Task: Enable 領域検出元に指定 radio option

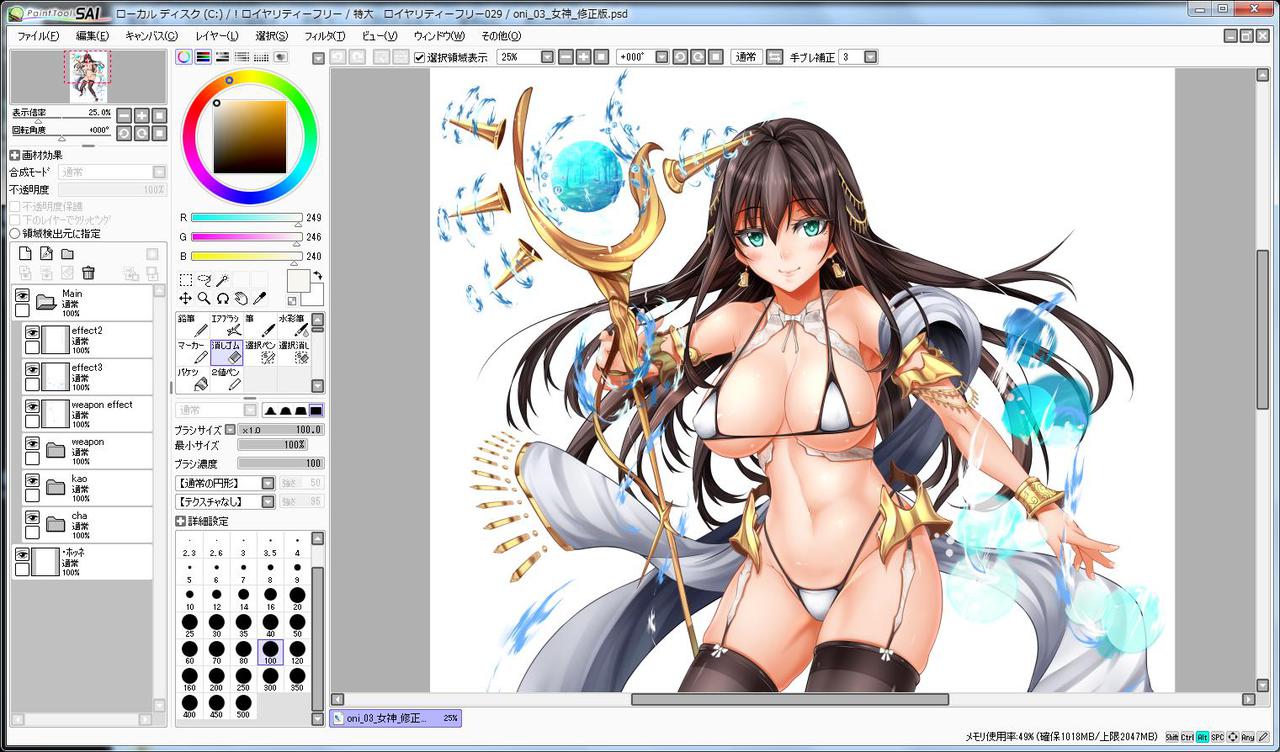Action: coord(15,233)
